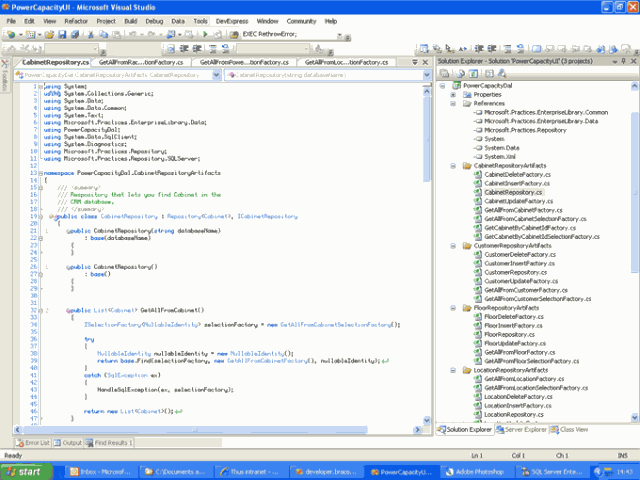
Task: Click the Cut scissors icon
Action: 91,35
